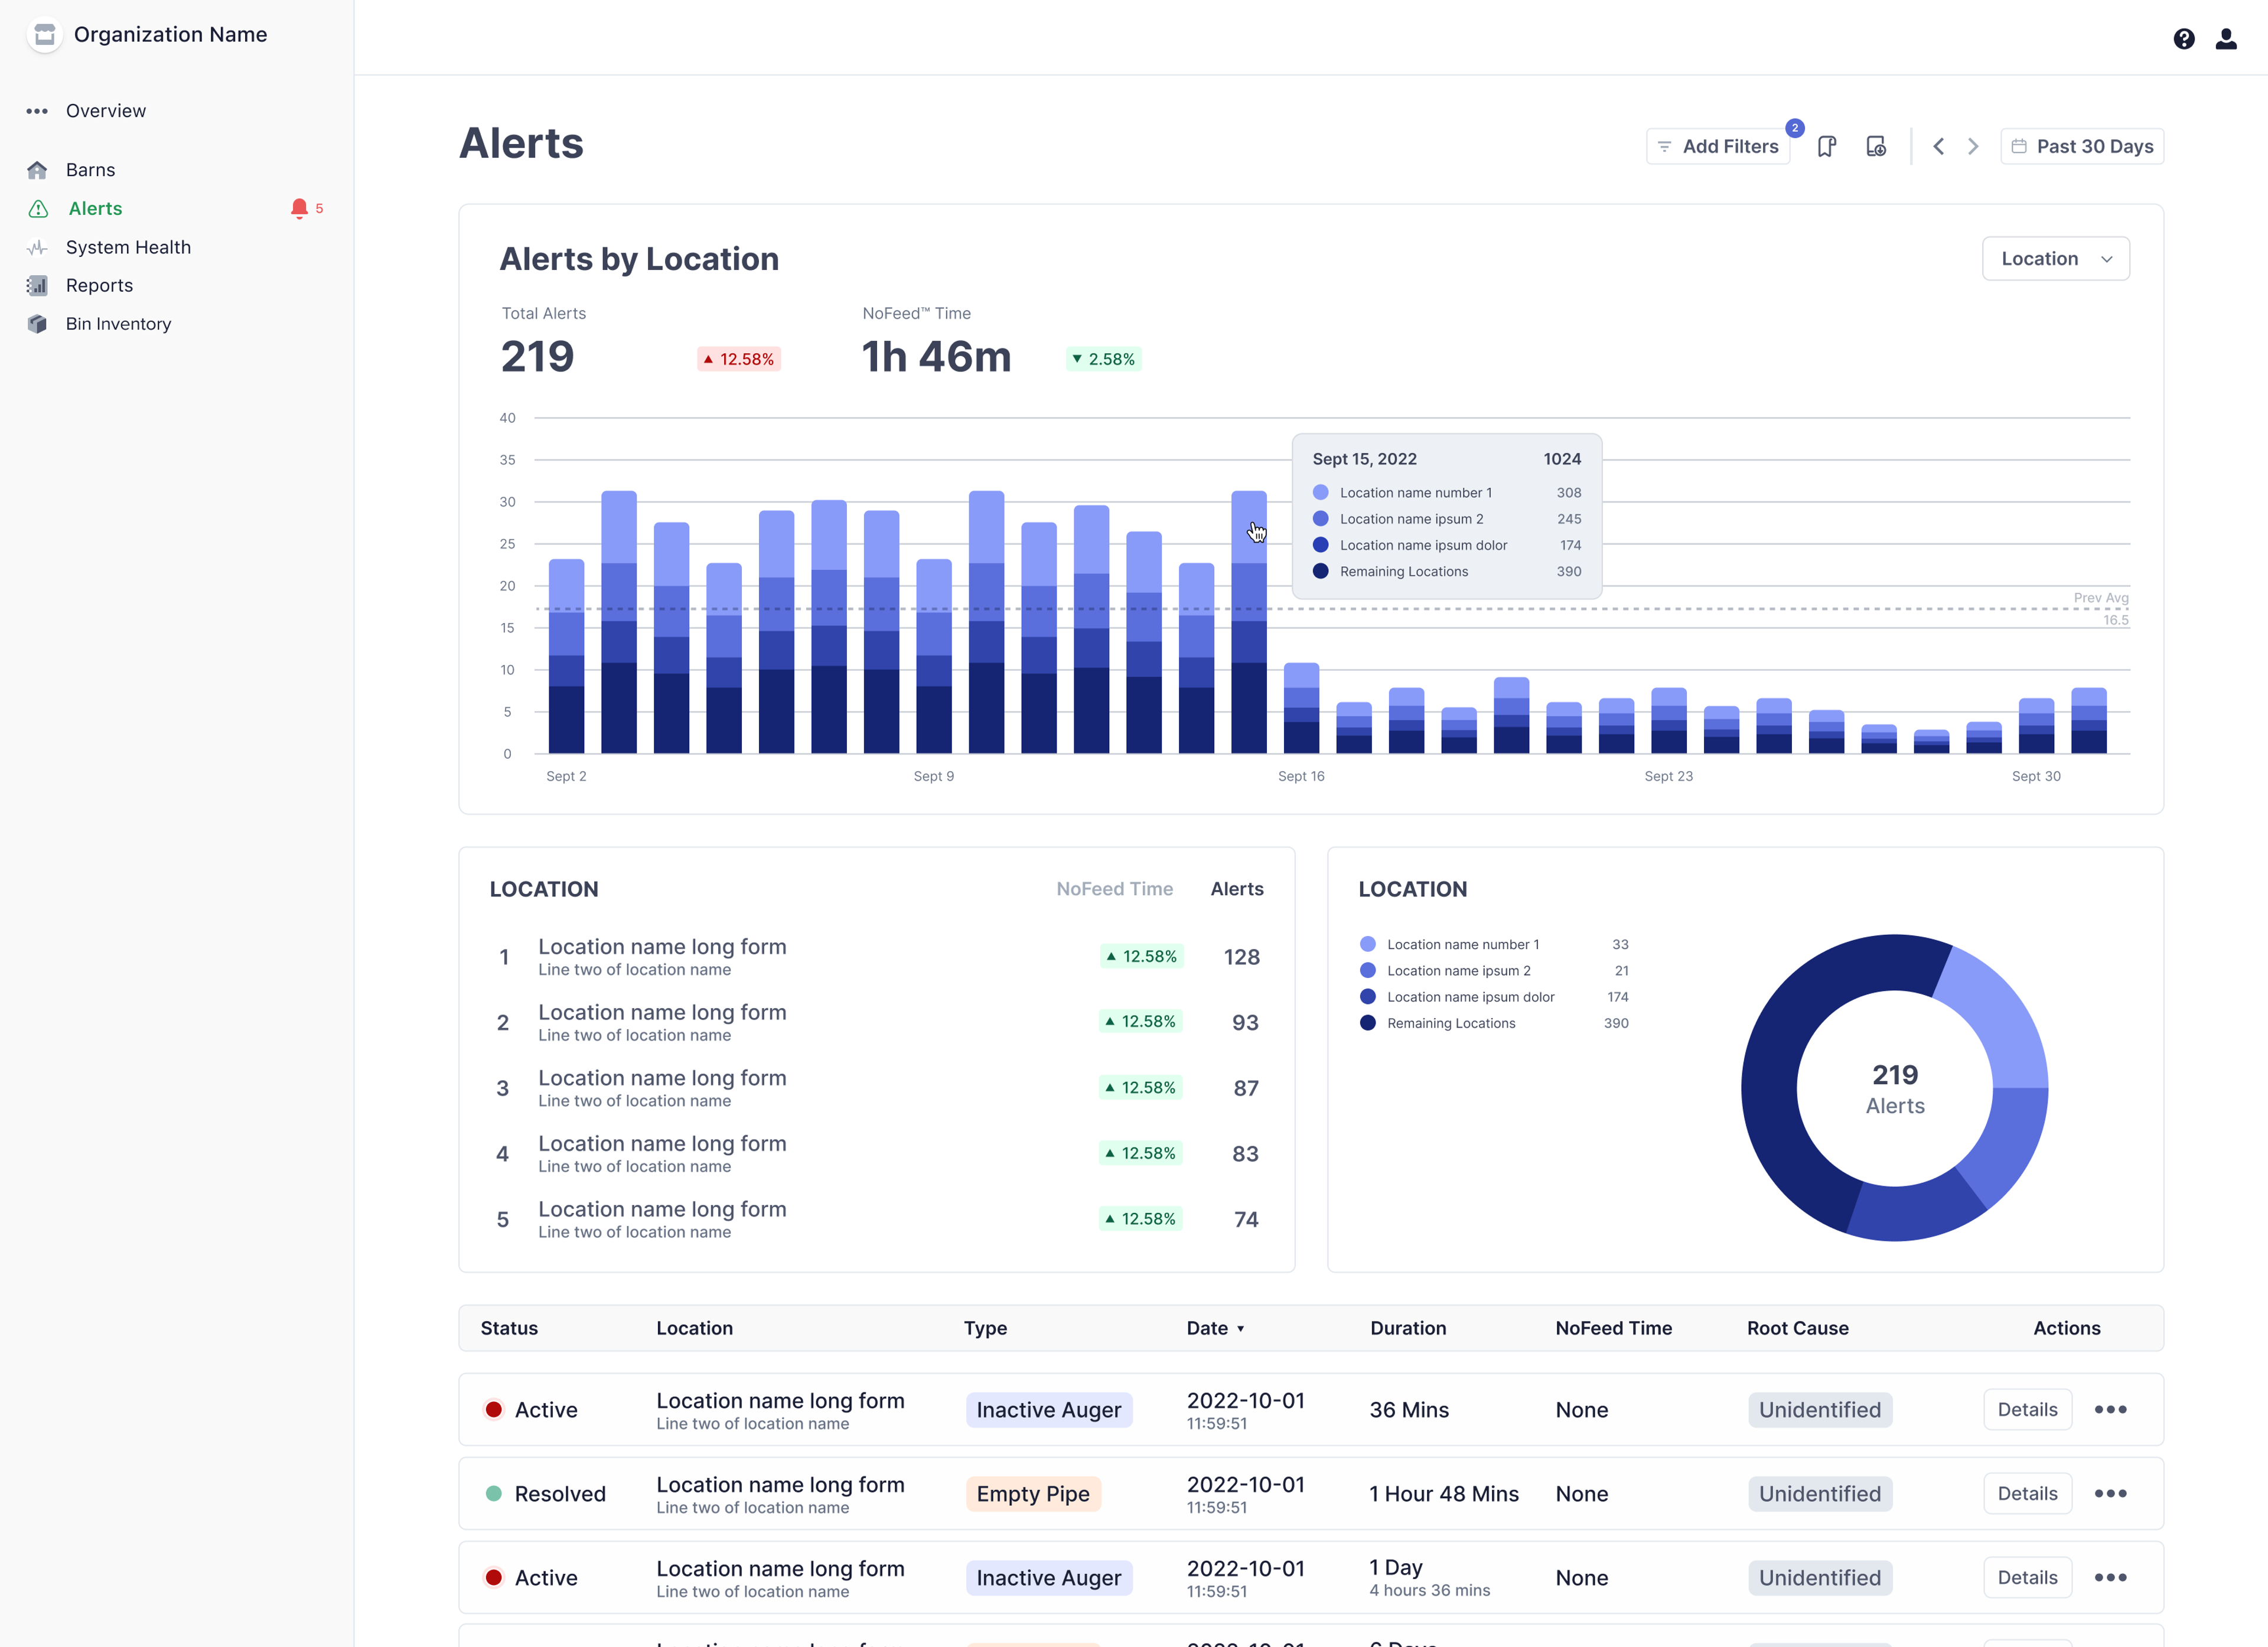Navigate to System Health page
This screenshot has width=2268, height=1647.
point(128,247)
